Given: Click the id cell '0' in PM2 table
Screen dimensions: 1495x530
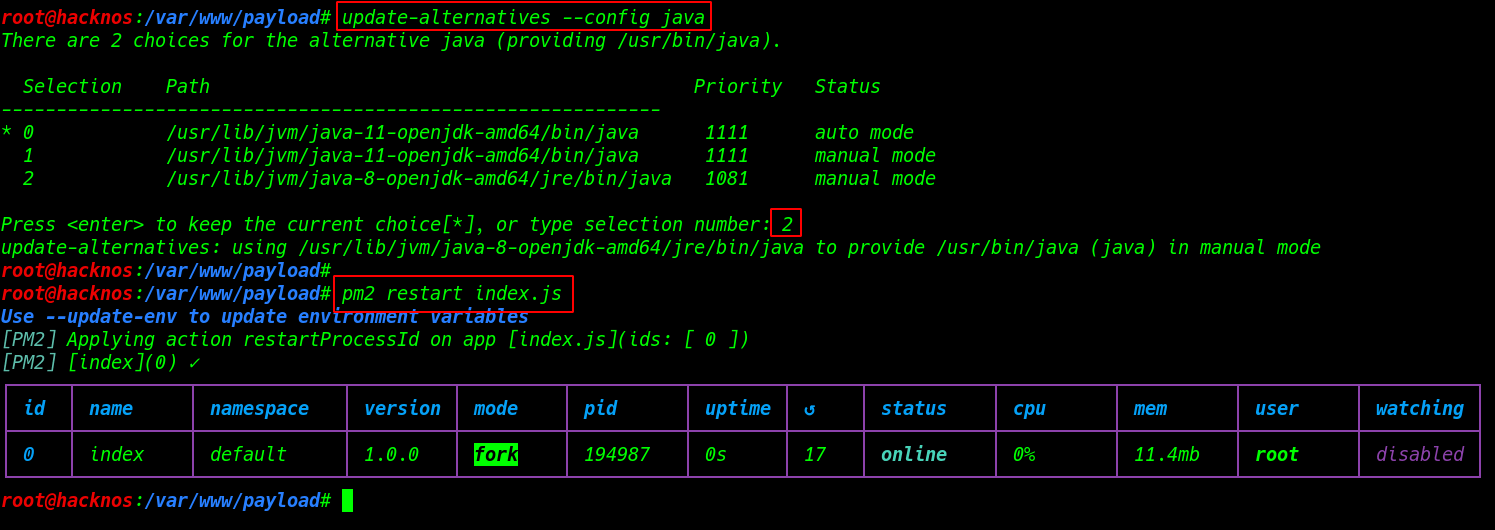Looking at the screenshot, I should [x=28, y=455].
